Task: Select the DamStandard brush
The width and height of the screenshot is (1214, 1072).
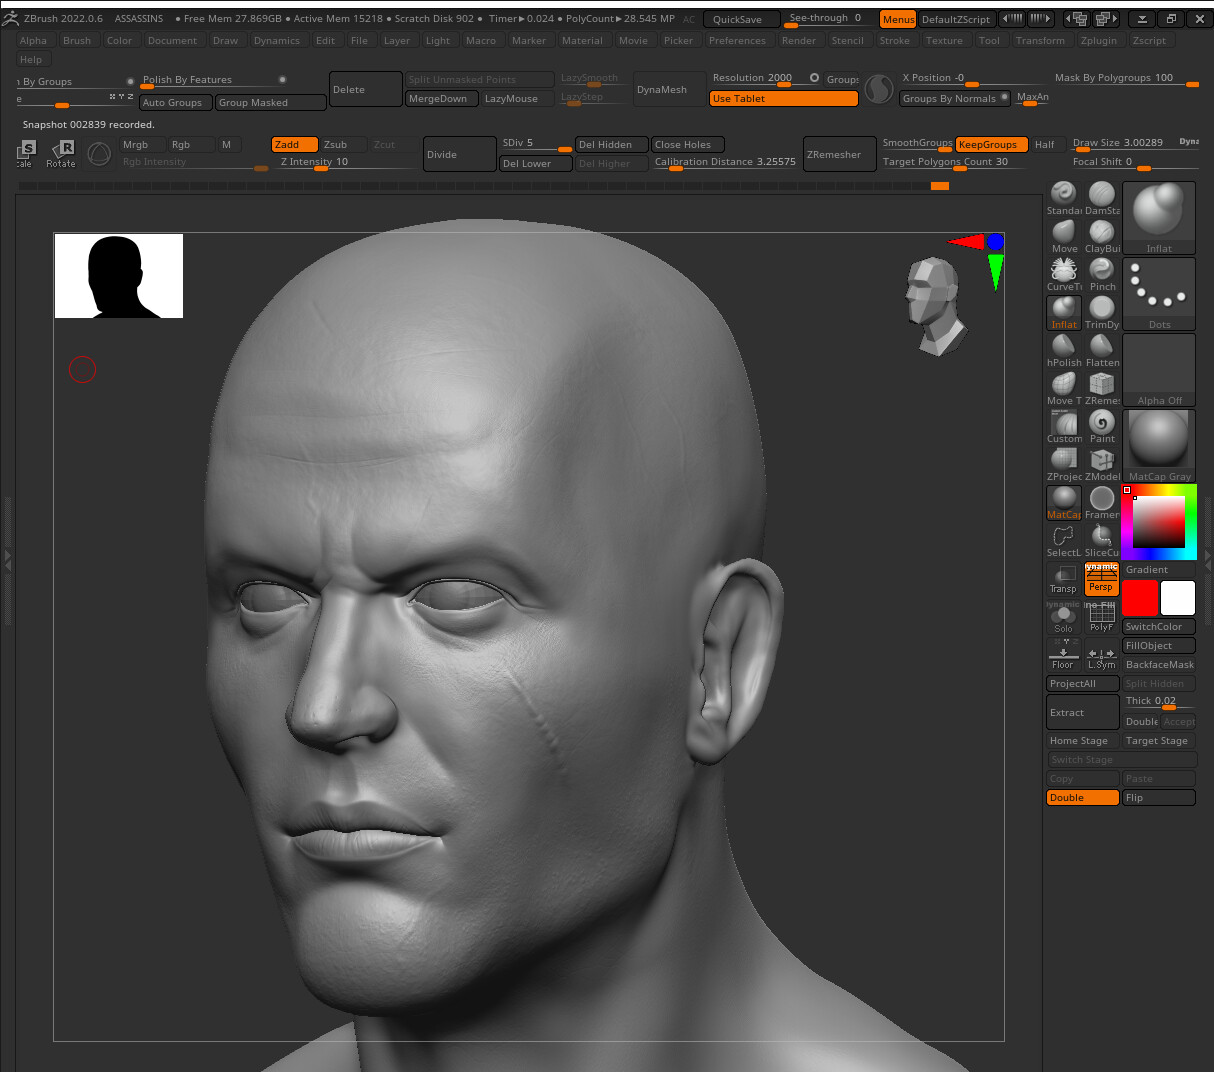Action: click(x=1101, y=195)
